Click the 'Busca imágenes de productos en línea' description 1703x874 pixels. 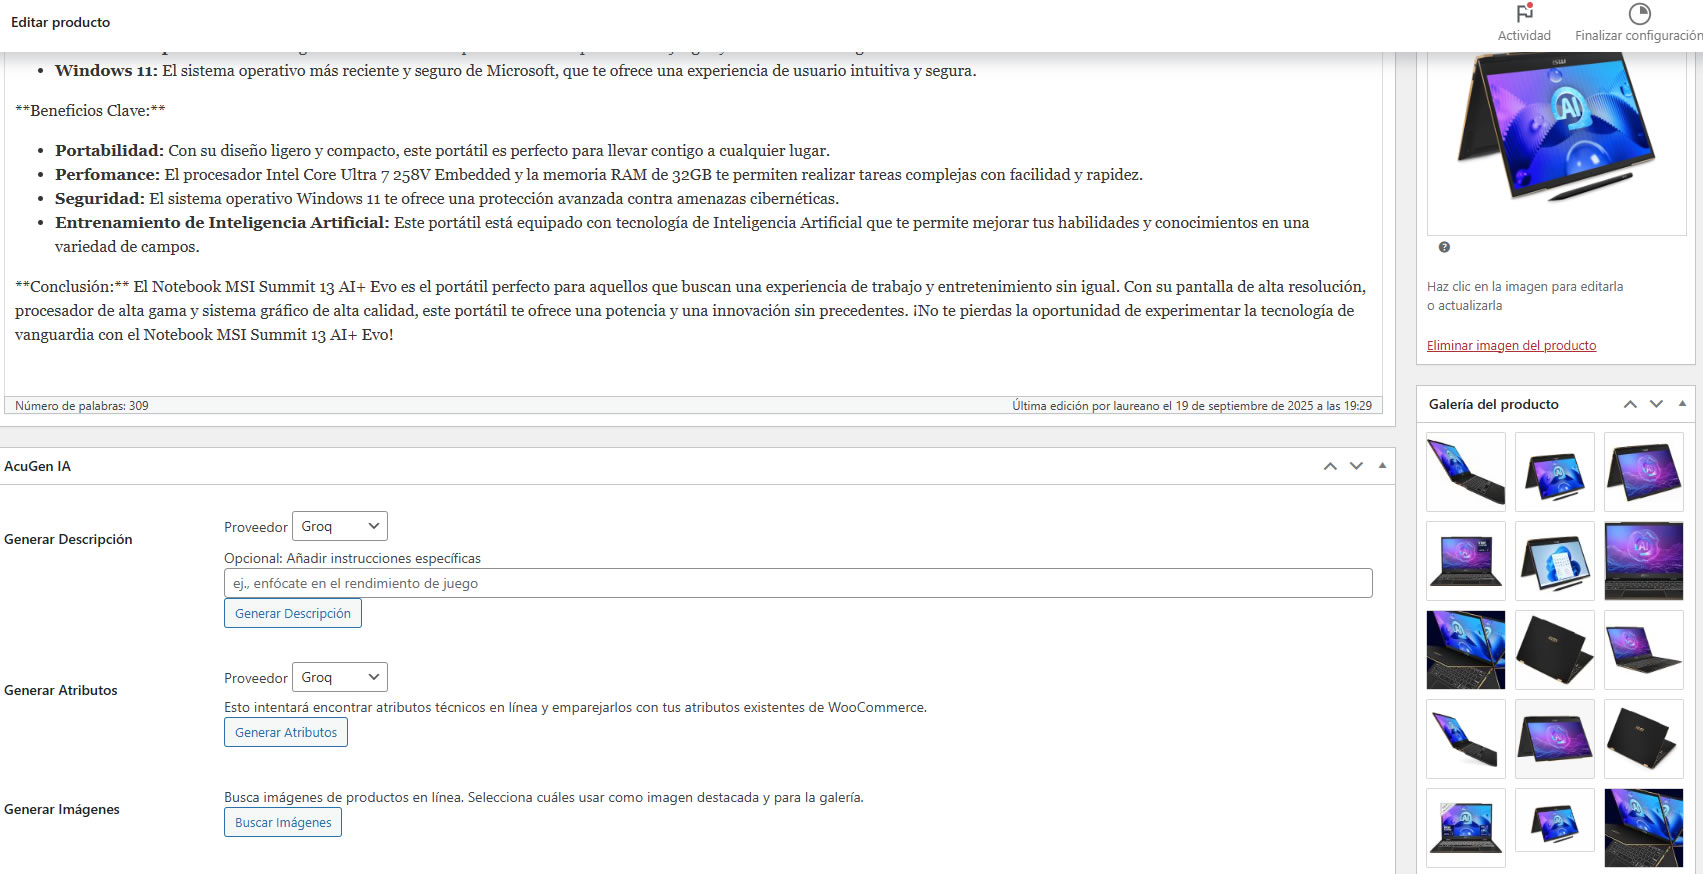[543, 797]
